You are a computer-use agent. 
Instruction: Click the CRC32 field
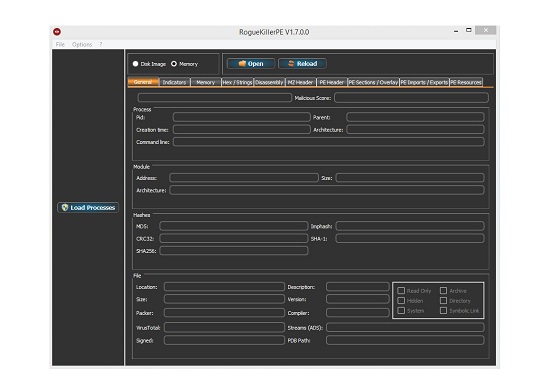click(234, 238)
